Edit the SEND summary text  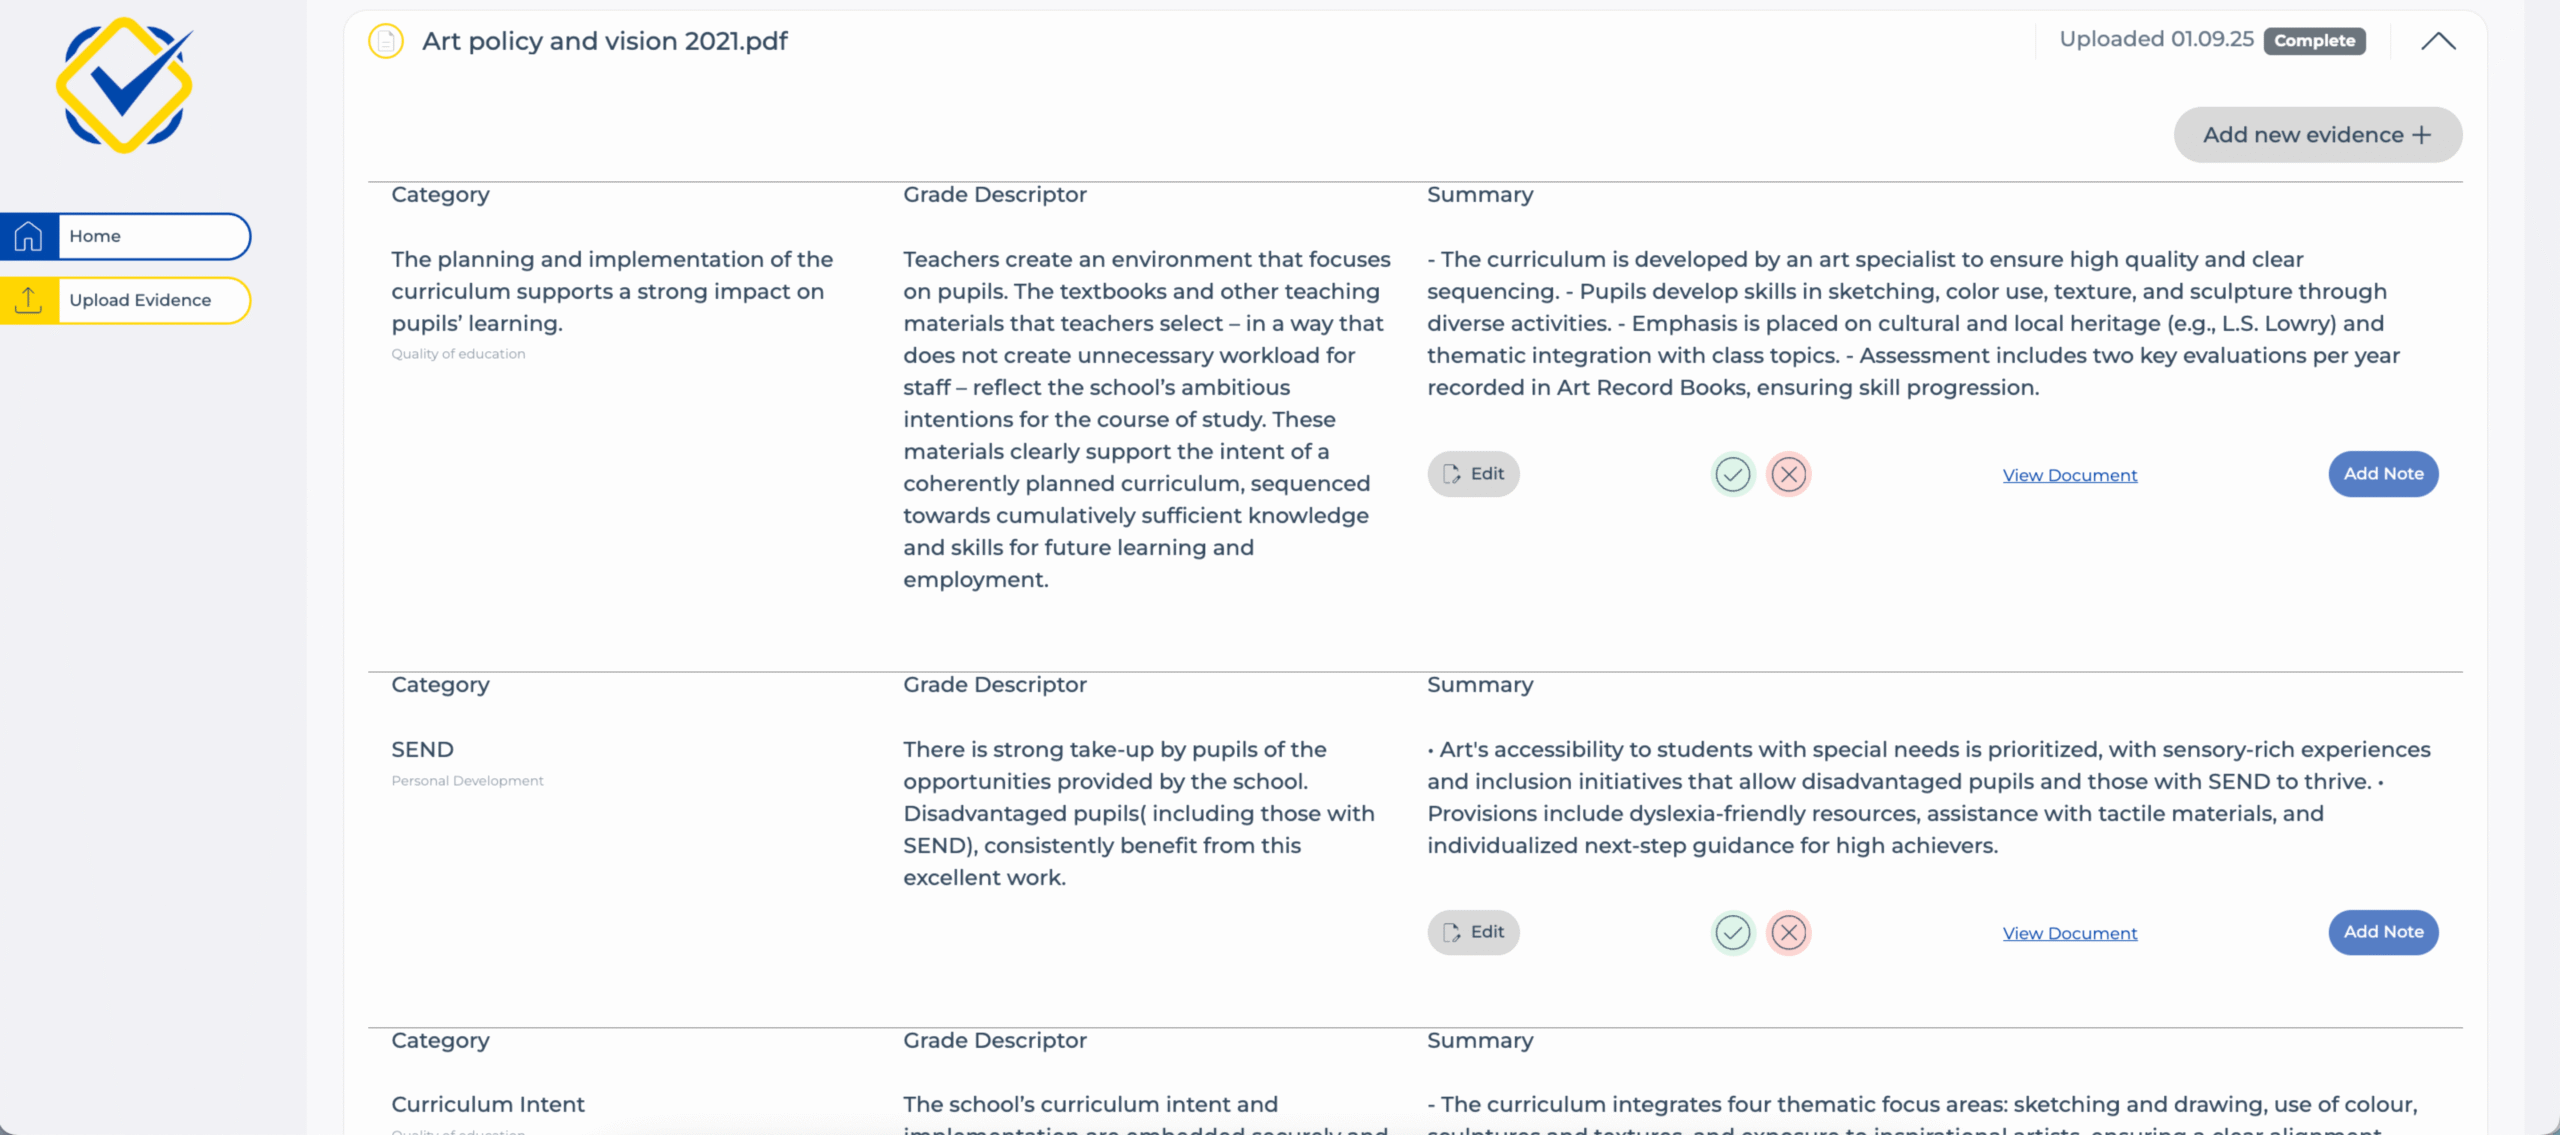[1473, 932]
